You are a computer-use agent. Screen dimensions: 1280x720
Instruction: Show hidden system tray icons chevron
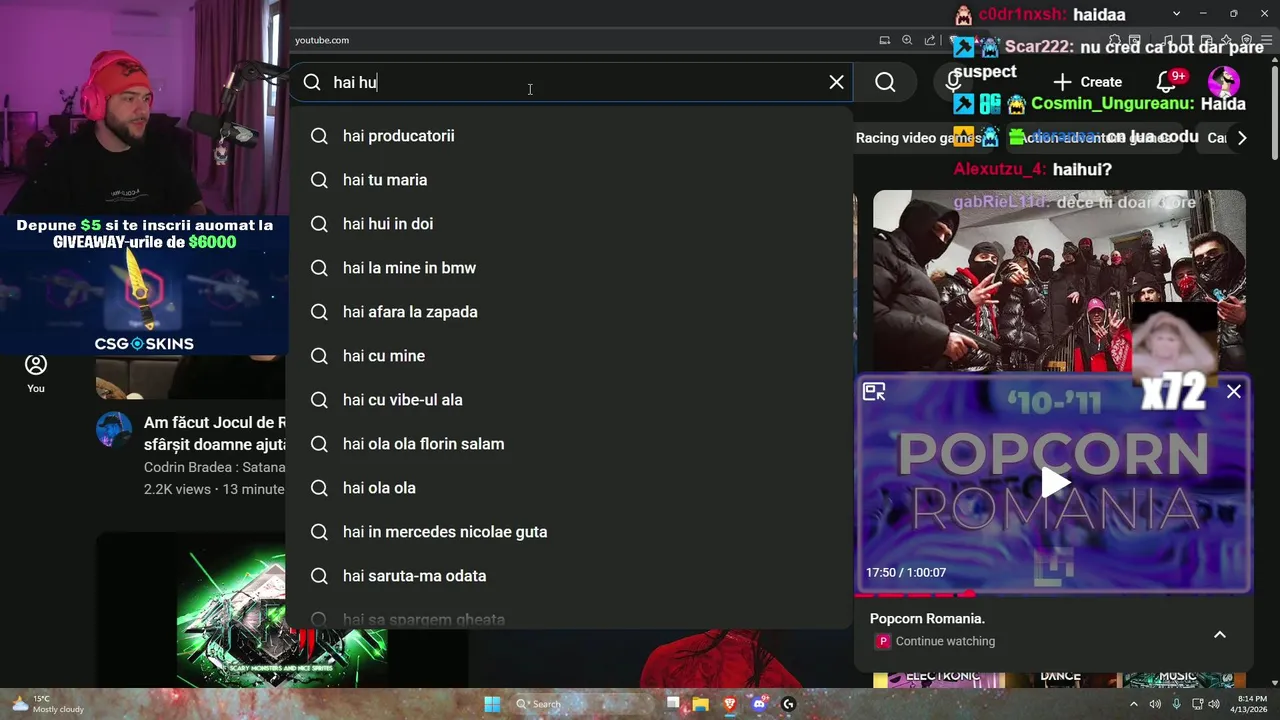(x=1133, y=704)
